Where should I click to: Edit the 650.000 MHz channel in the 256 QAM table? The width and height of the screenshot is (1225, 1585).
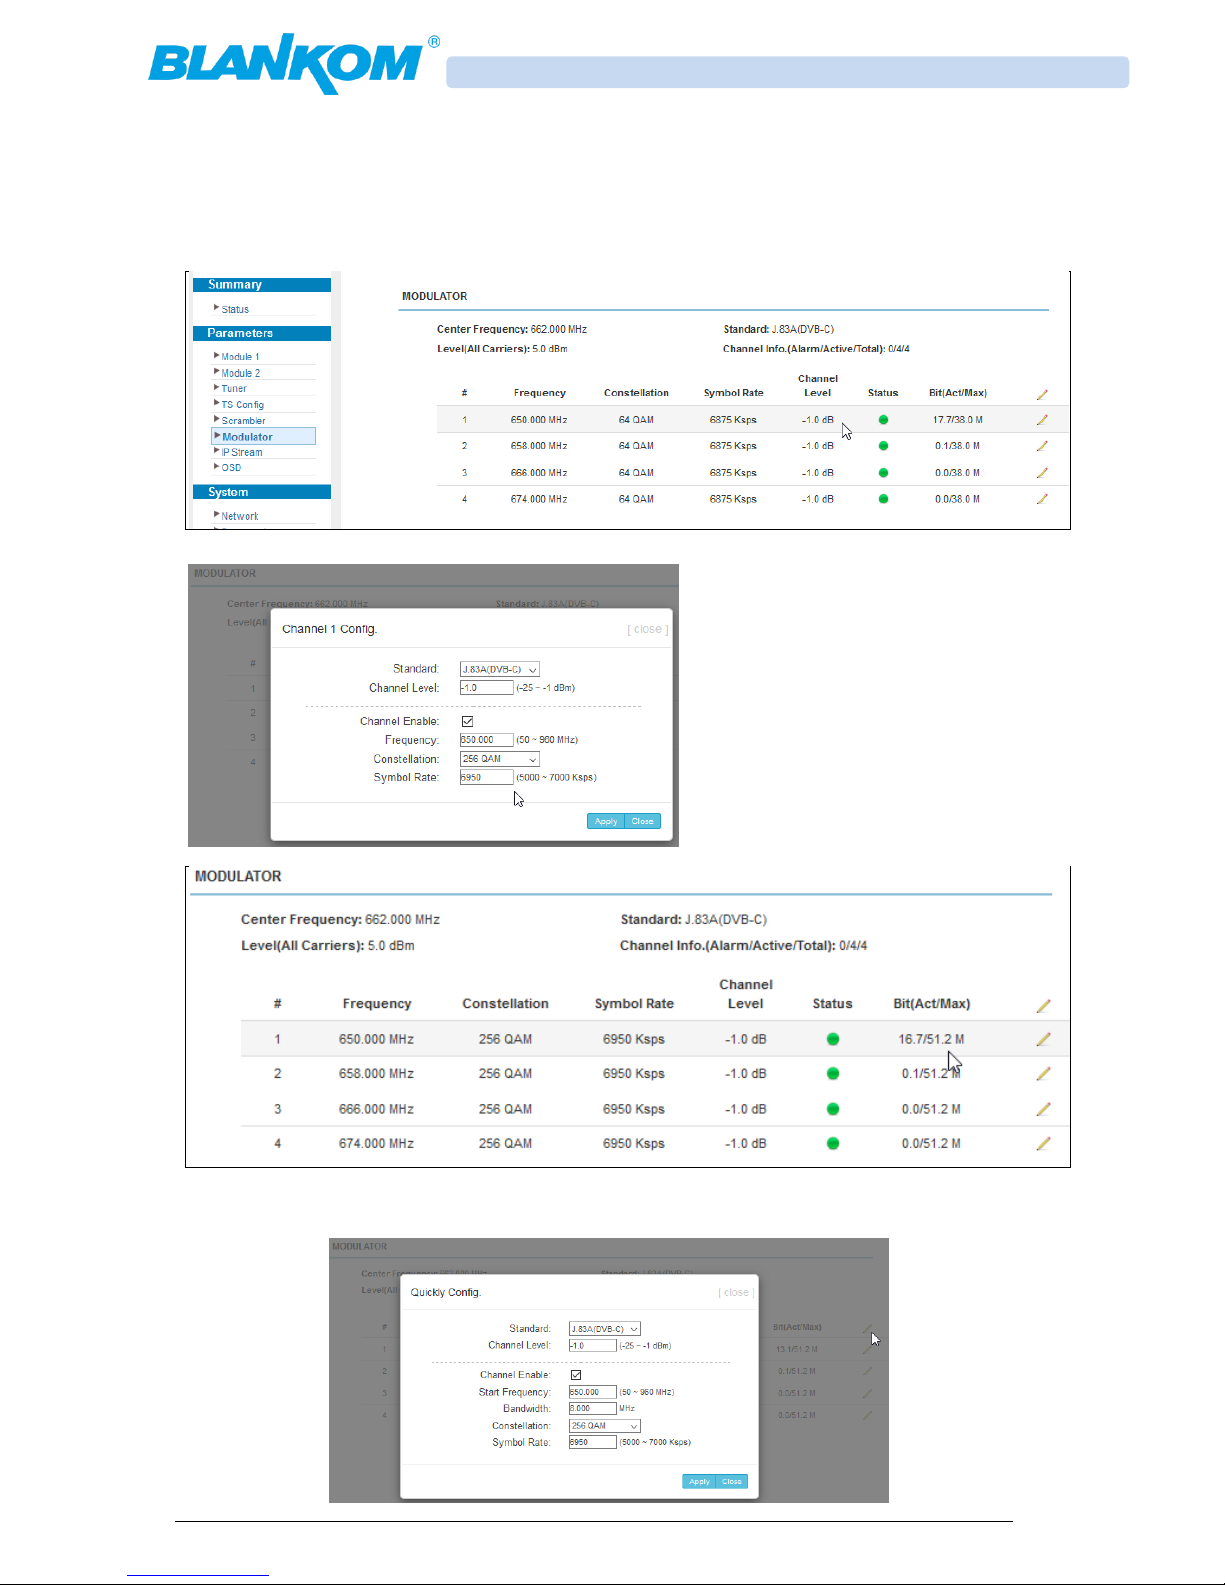tap(1043, 1040)
